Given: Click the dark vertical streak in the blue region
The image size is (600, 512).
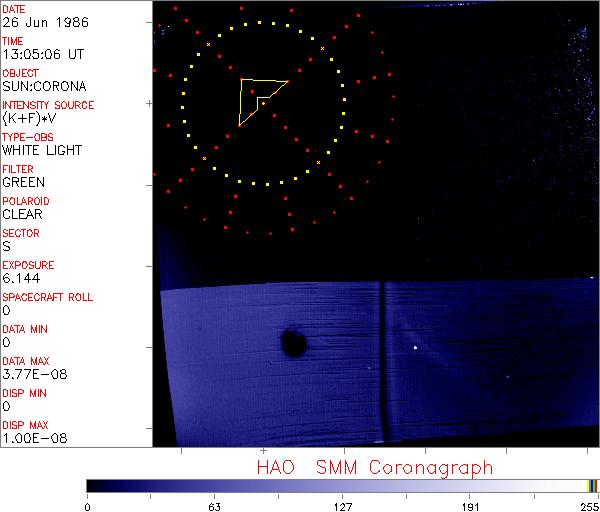Looking at the screenshot, I should tap(385, 360).
